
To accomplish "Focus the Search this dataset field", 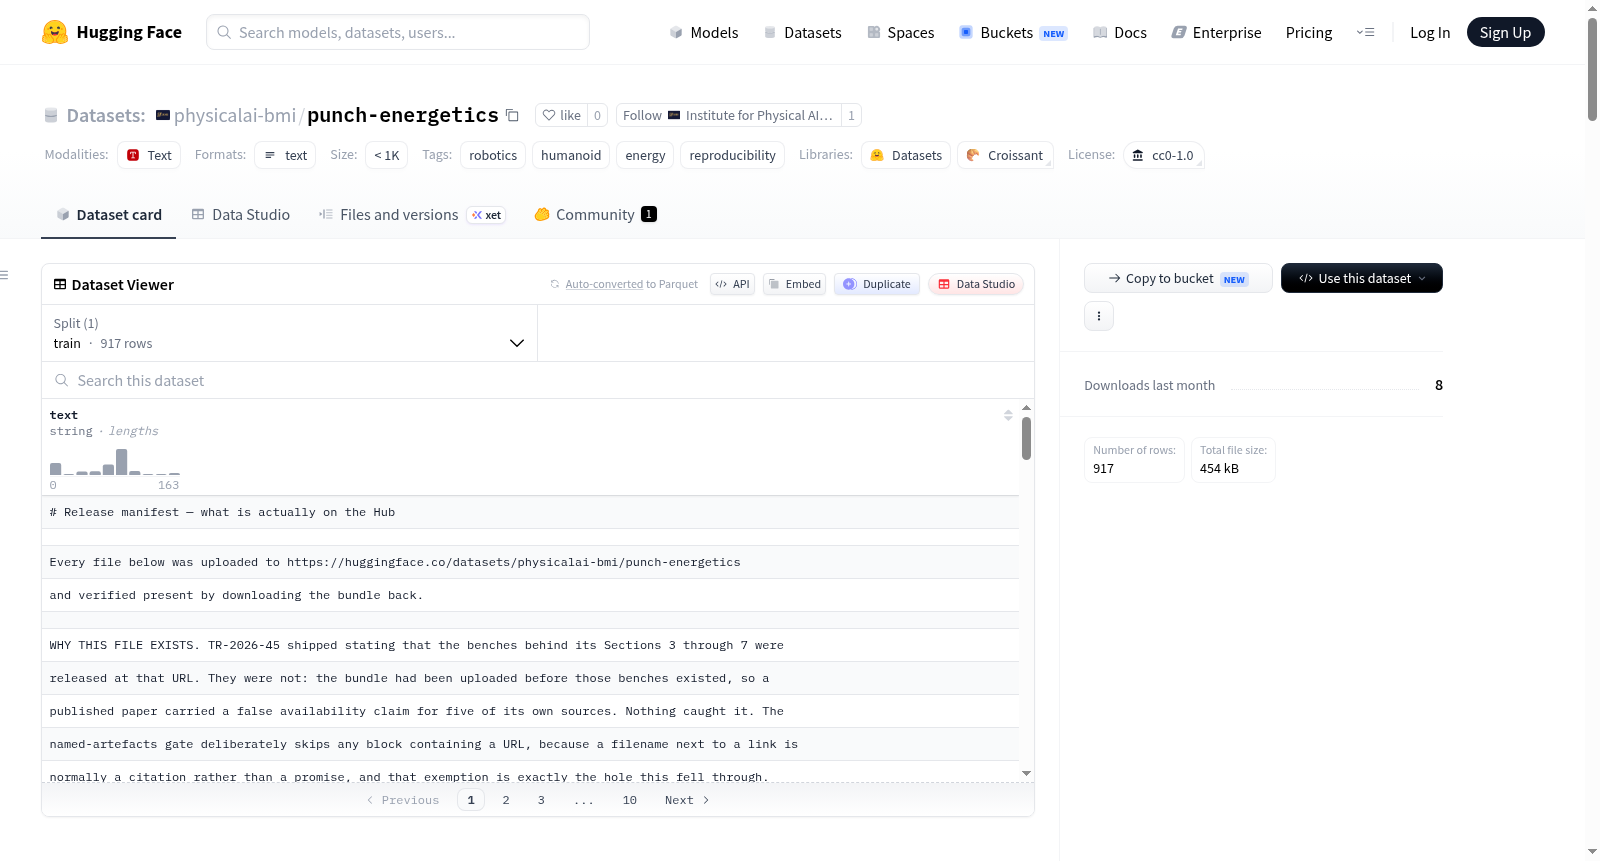I will (538, 380).
